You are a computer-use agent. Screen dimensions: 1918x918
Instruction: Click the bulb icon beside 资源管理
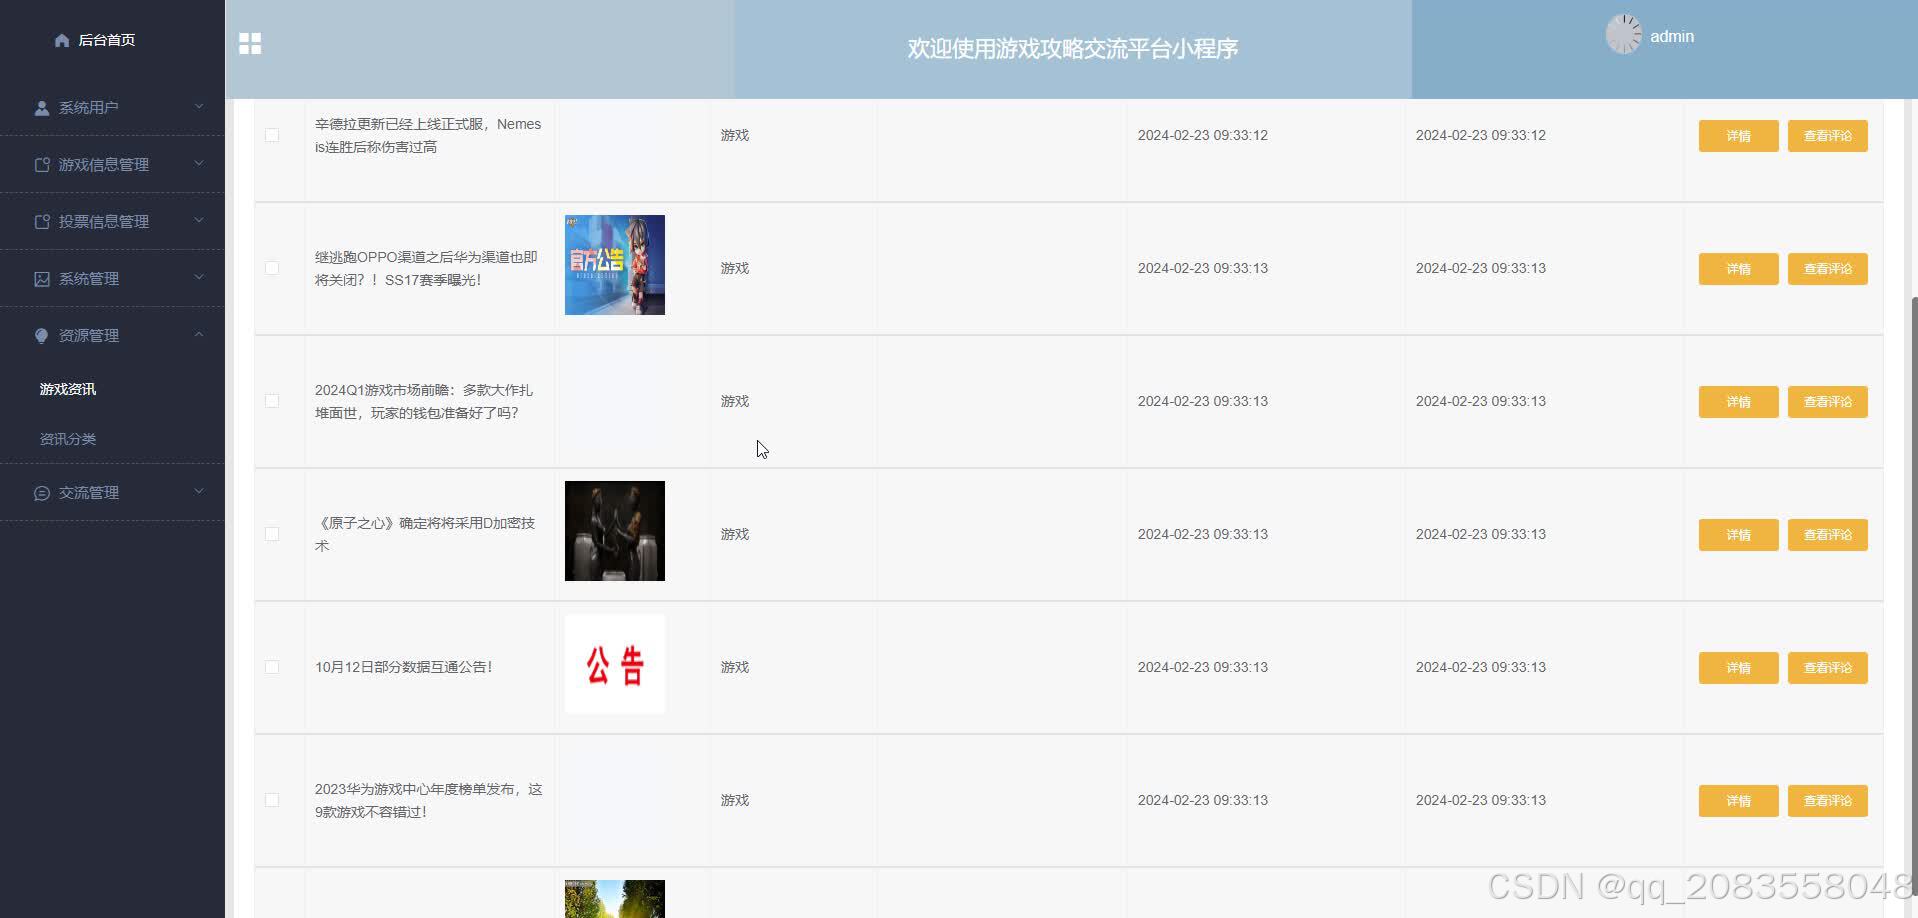pyautogui.click(x=42, y=336)
